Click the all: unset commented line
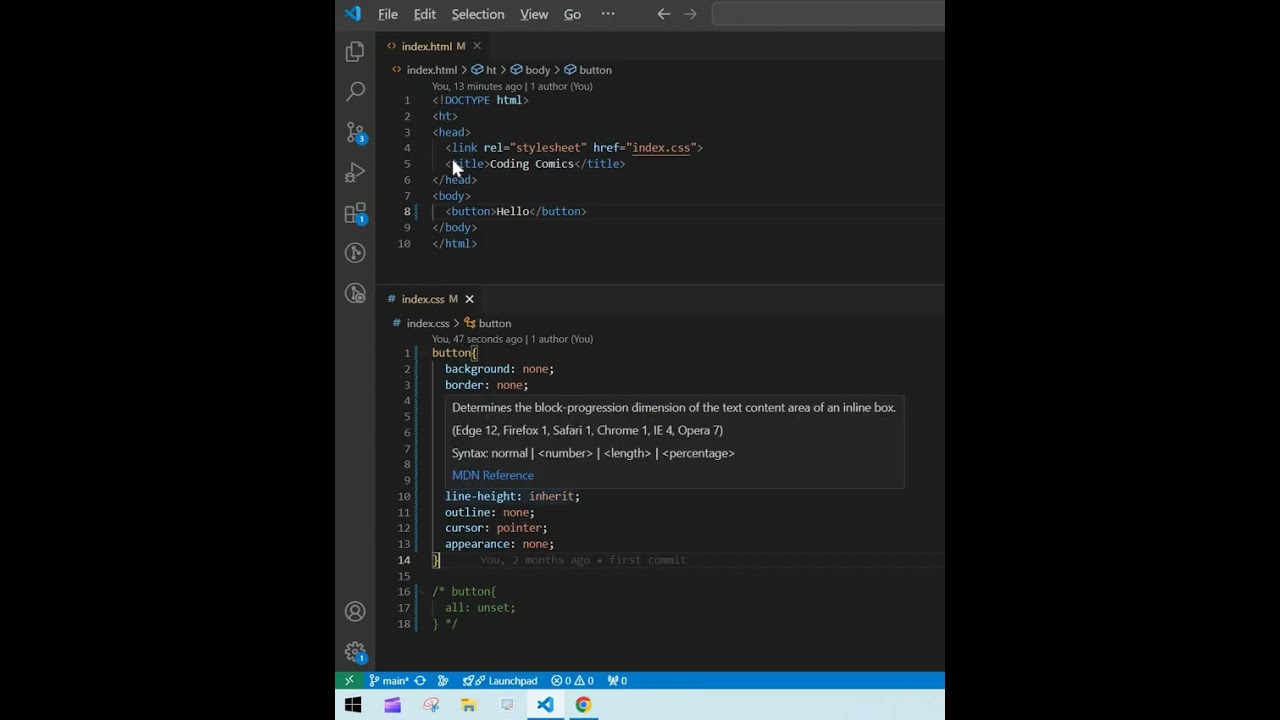Image resolution: width=1280 pixels, height=720 pixels. click(480, 608)
